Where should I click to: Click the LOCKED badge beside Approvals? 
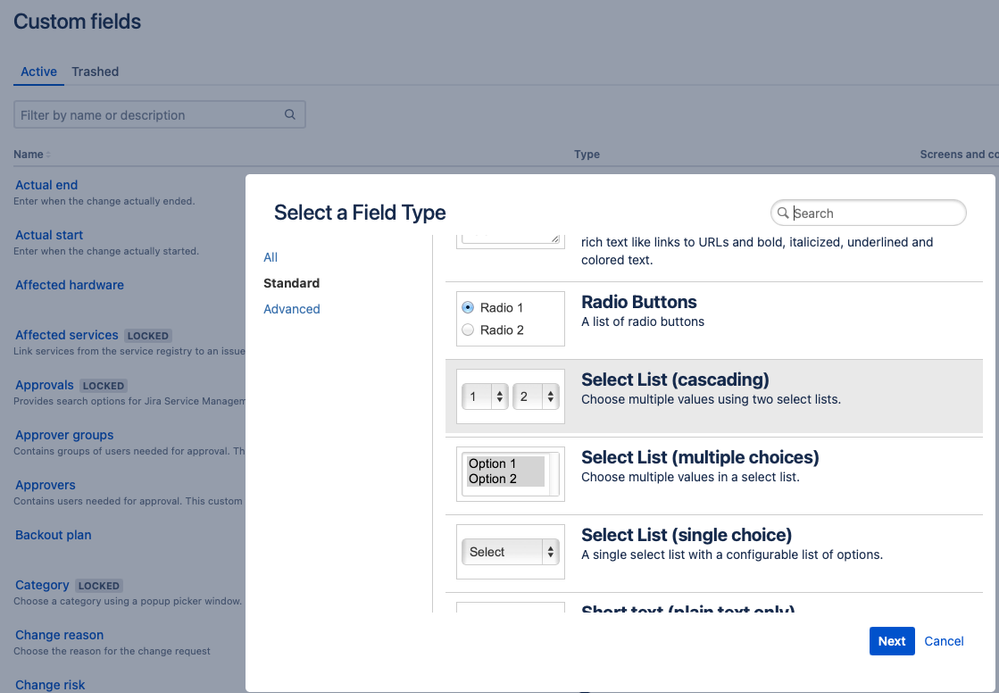click(103, 385)
